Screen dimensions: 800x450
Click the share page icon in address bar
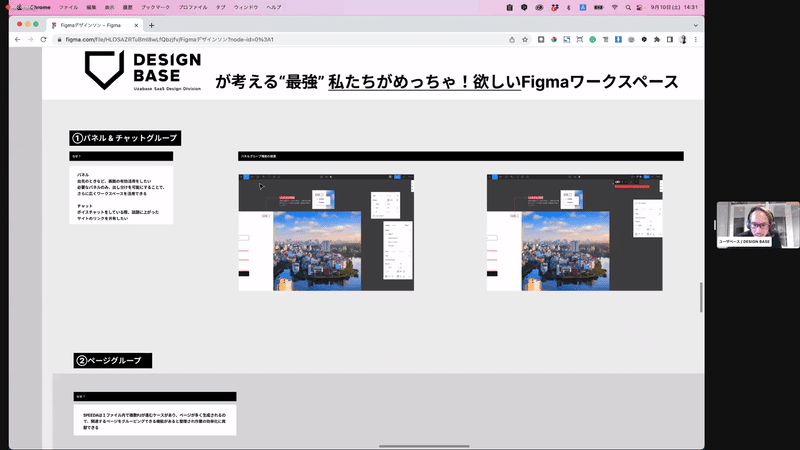tap(512, 39)
